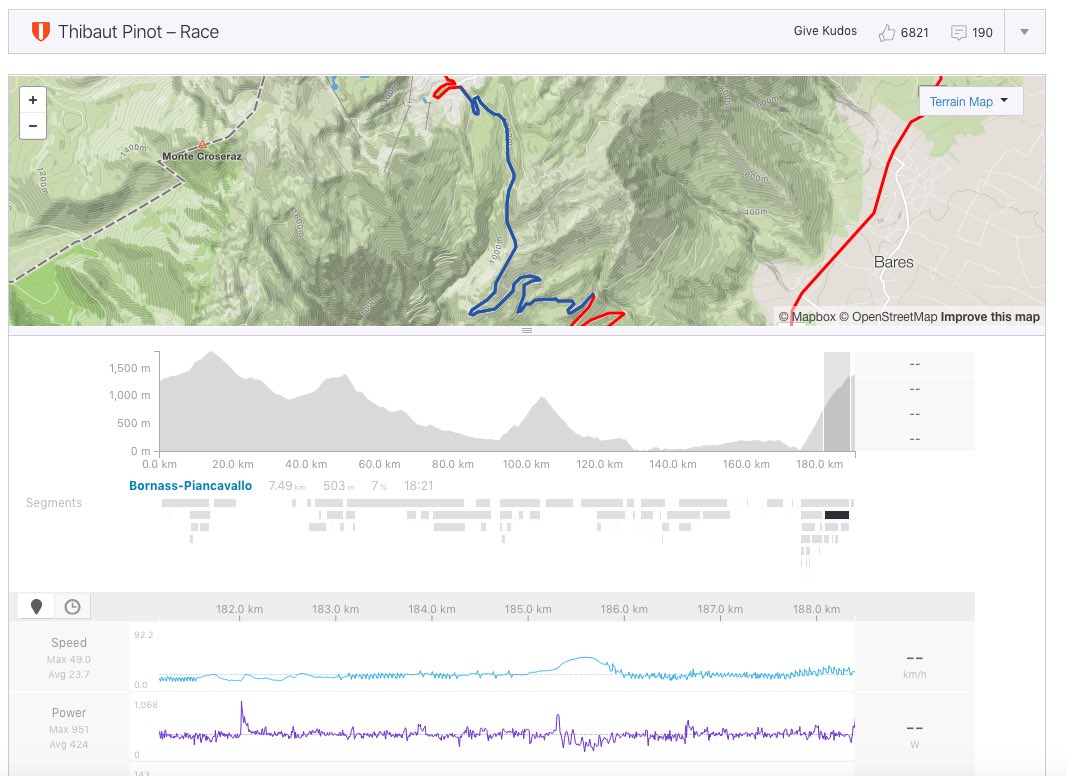Zoom out on the map
Image resolution: width=1067 pixels, height=776 pixels.
click(x=33, y=126)
